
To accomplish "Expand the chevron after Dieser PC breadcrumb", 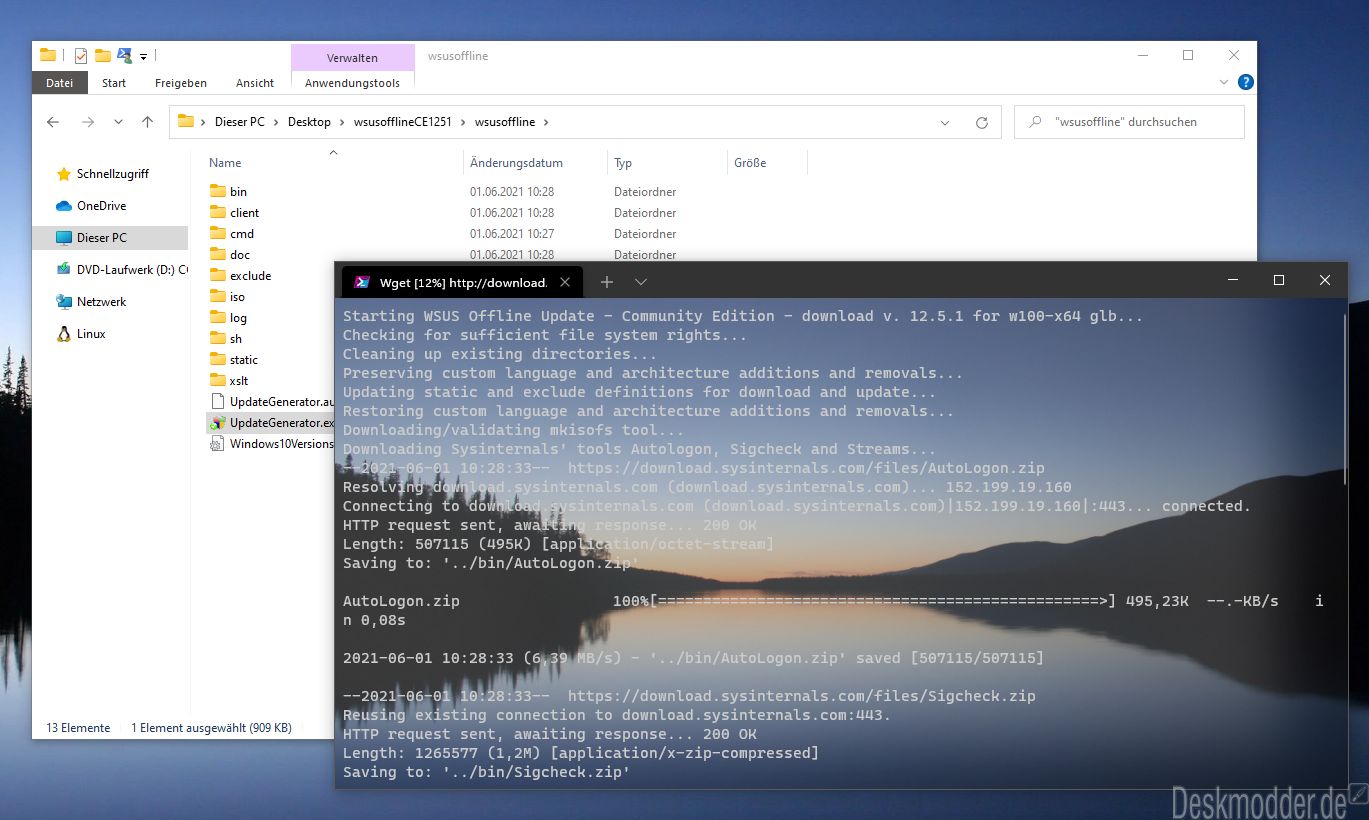I will (276, 122).
